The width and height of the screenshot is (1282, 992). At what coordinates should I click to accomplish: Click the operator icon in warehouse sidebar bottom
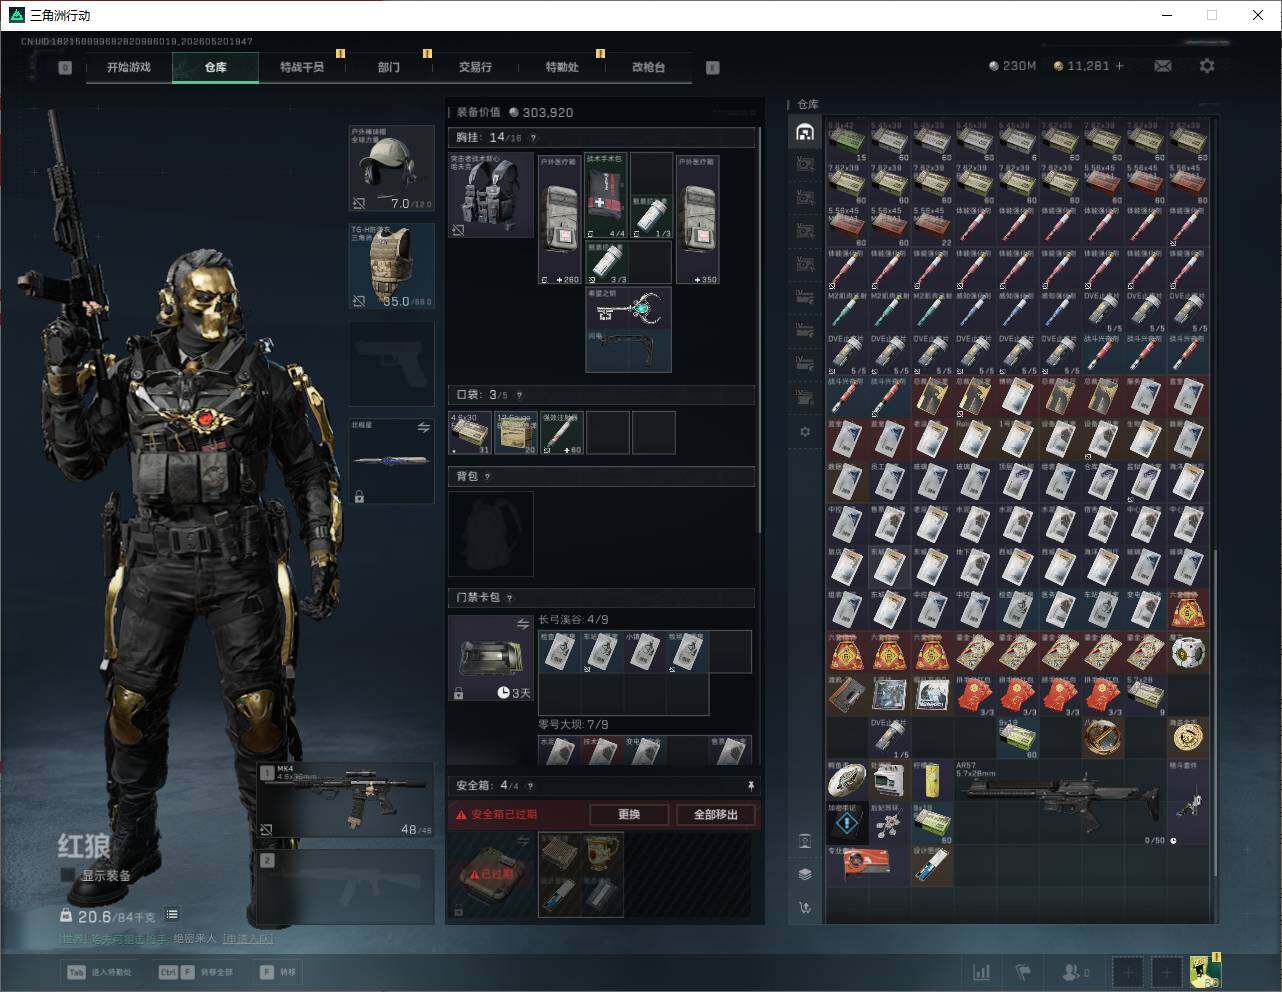[805, 841]
